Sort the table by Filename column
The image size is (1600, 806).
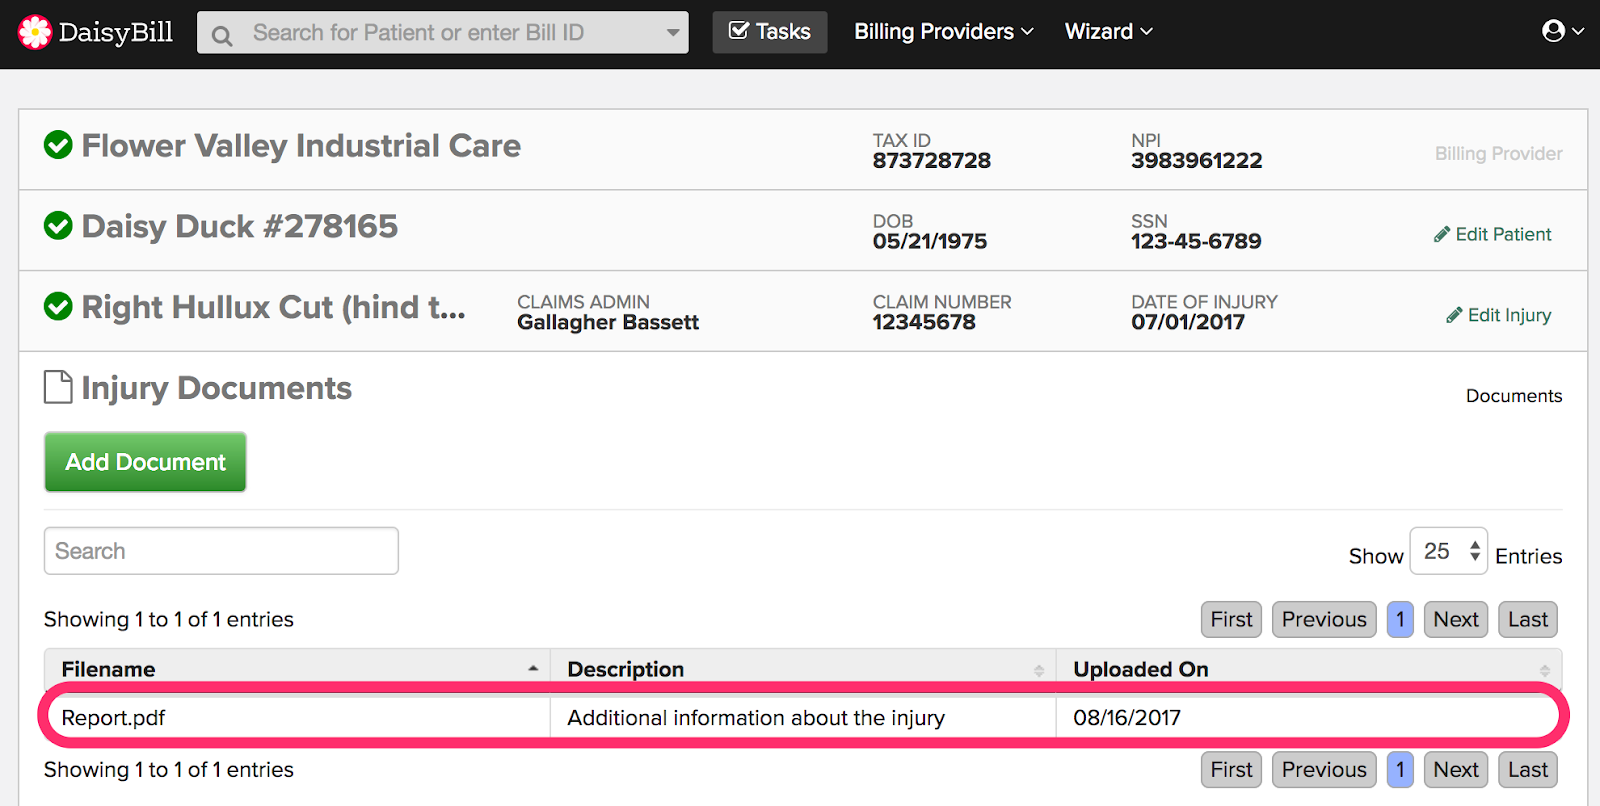(x=297, y=669)
